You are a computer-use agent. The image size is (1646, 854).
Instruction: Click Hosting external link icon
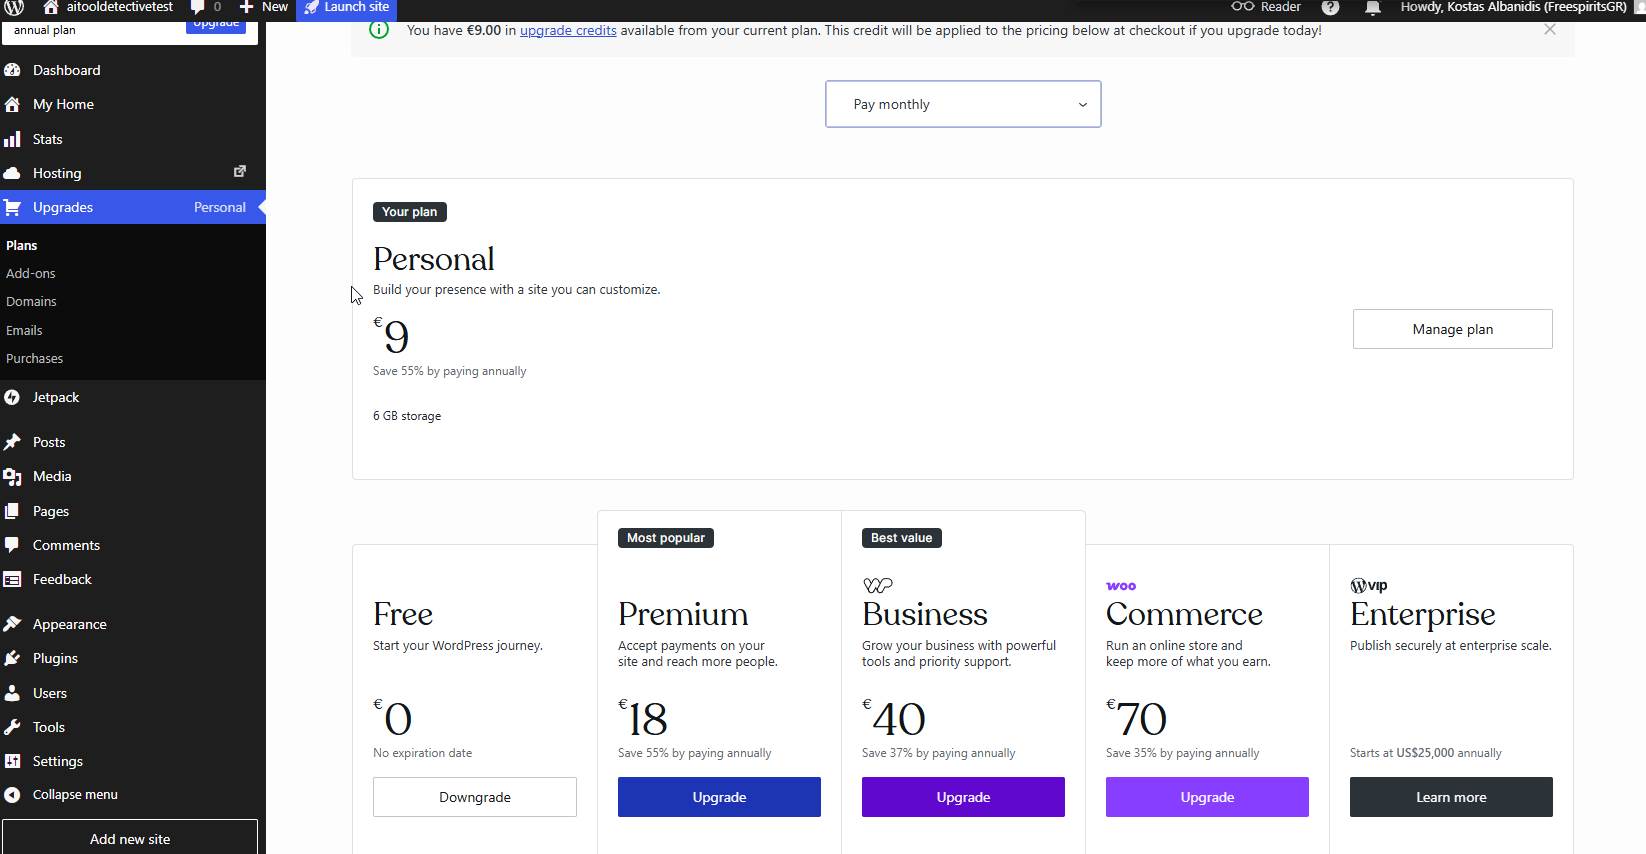click(x=240, y=172)
